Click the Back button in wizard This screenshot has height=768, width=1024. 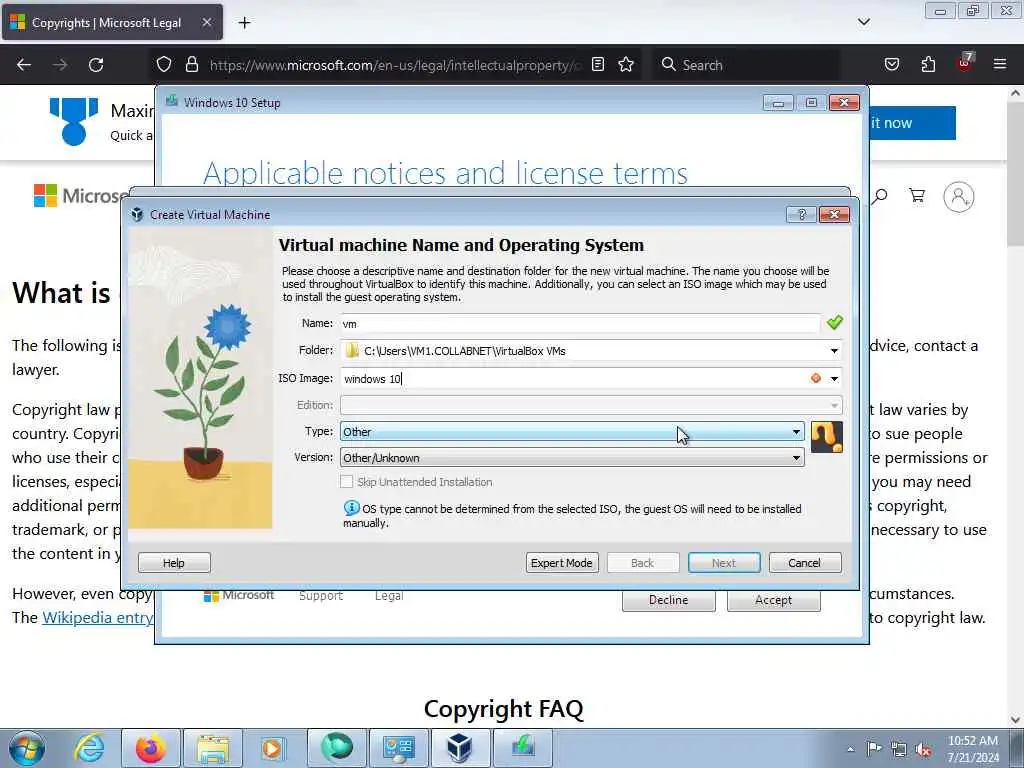click(643, 563)
